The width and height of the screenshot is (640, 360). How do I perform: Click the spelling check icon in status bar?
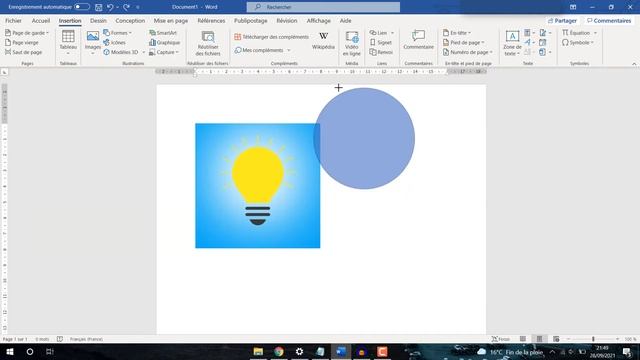(60, 339)
